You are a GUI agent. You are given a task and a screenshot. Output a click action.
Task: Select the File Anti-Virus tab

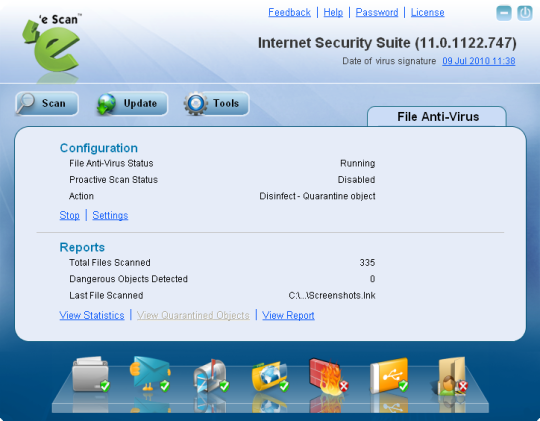tap(437, 117)
